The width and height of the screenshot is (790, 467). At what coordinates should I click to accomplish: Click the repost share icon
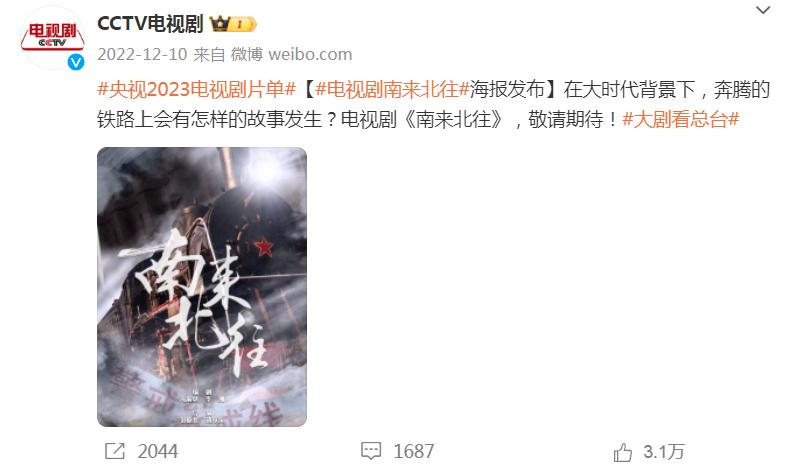click(x=114, y=451)
